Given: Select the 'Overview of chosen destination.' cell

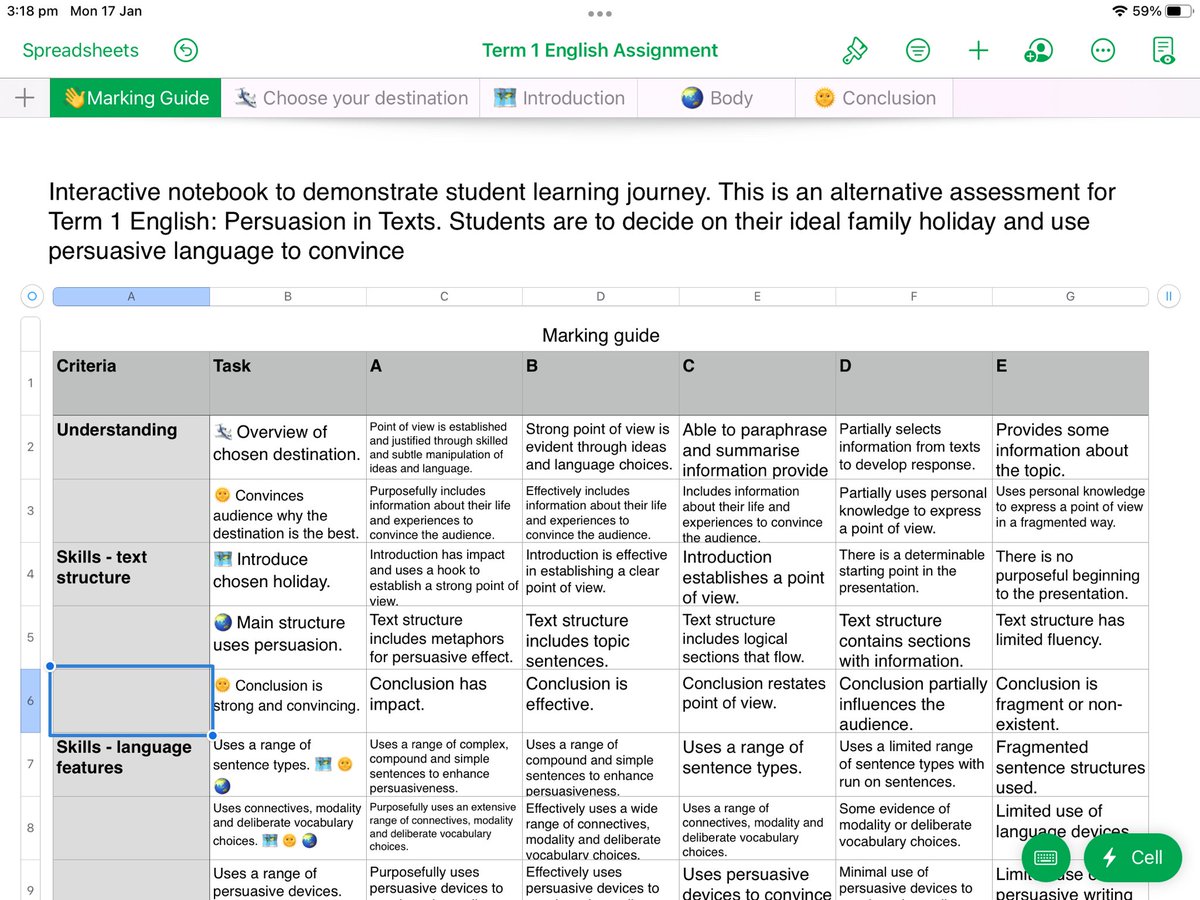Looking at the screenshot, I should (288, 447).
